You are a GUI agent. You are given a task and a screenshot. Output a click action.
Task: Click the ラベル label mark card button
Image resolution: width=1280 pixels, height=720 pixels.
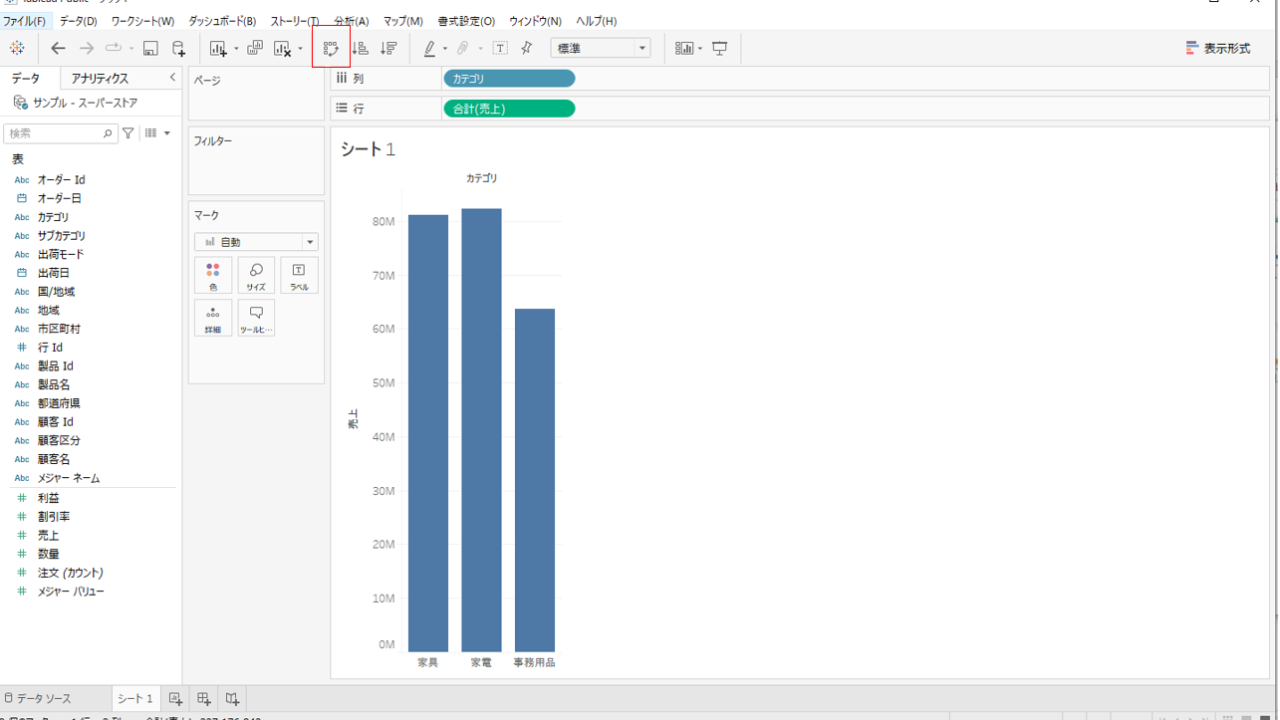pyautogui.click(x=299, y=276)
